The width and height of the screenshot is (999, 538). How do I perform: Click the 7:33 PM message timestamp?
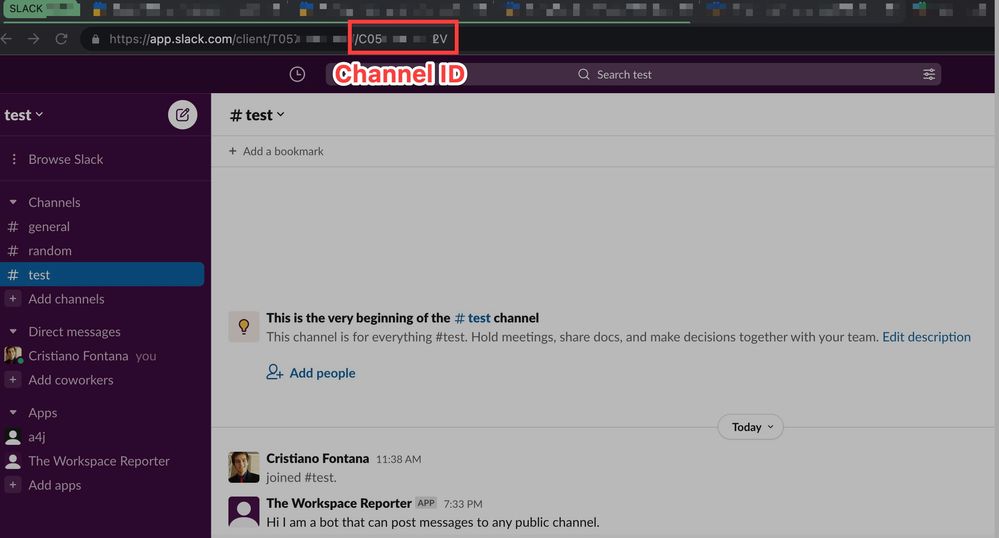click(x=463, y=504)
